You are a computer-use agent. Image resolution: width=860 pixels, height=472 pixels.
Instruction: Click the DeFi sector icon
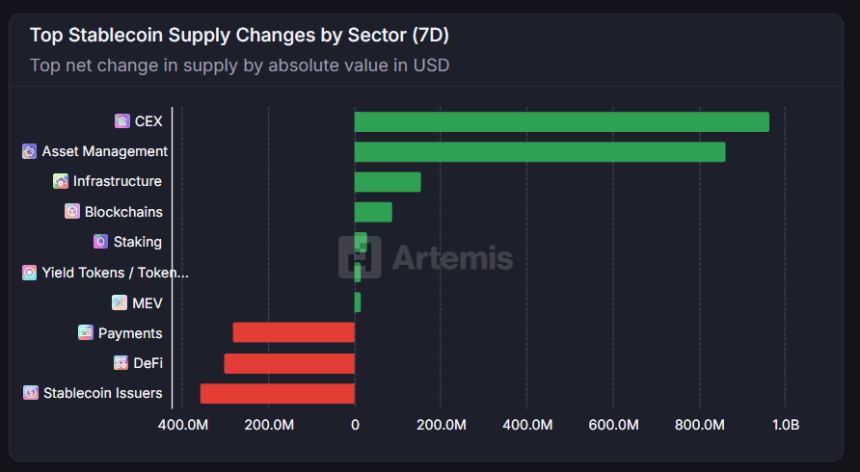click(120, 363)
